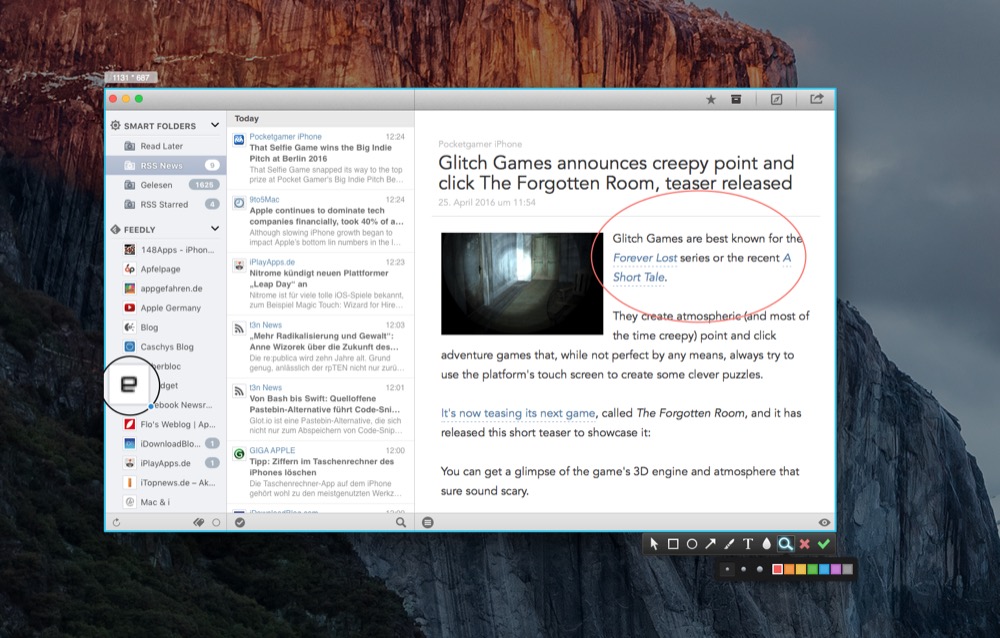Star the current article
Viewport: 1000px width, 638px height.
711,100
